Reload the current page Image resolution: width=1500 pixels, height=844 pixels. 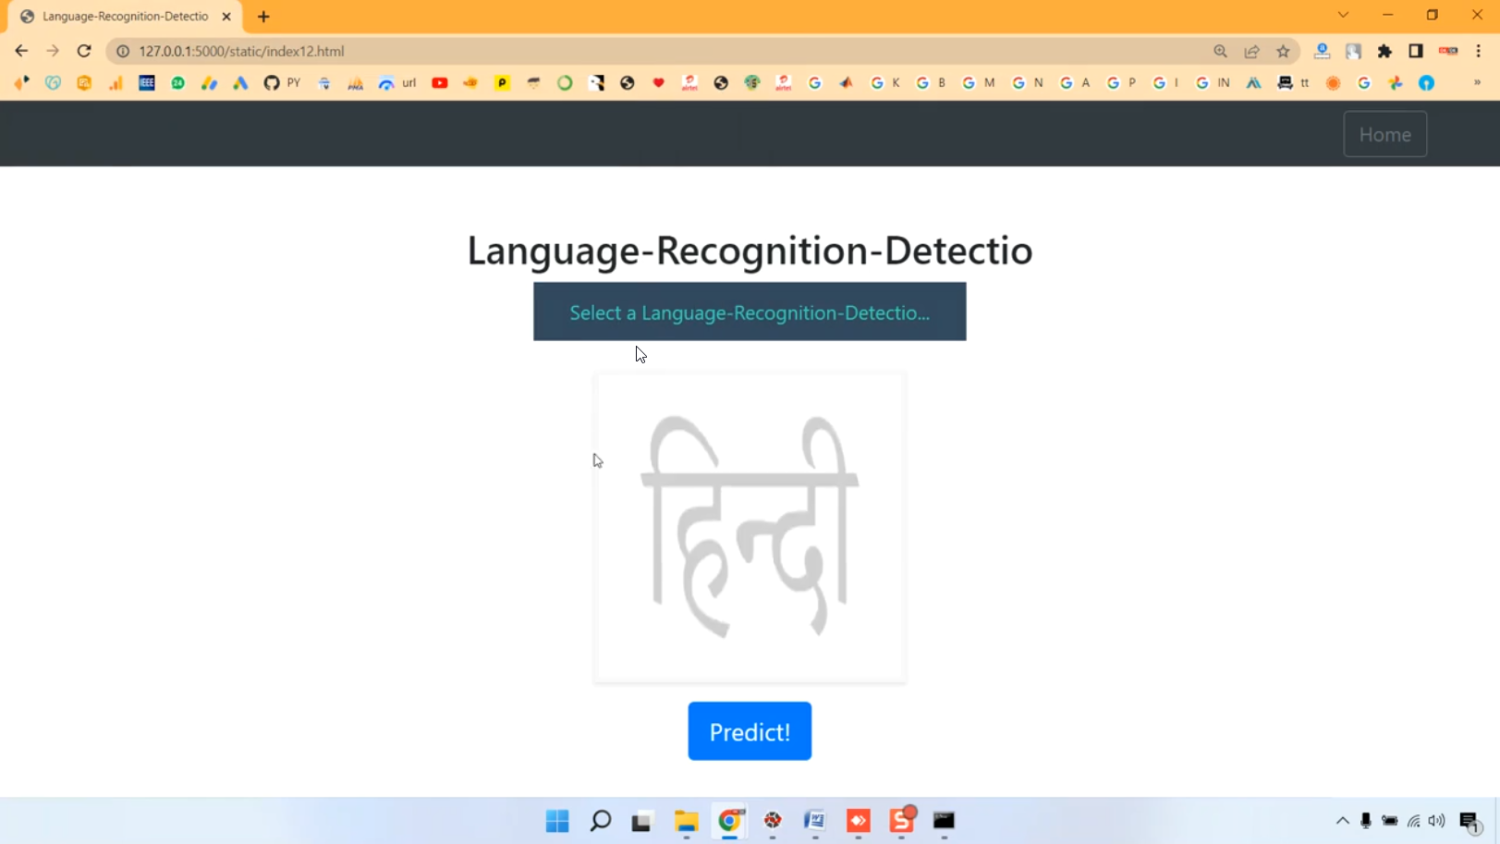(x=84, y=51)
